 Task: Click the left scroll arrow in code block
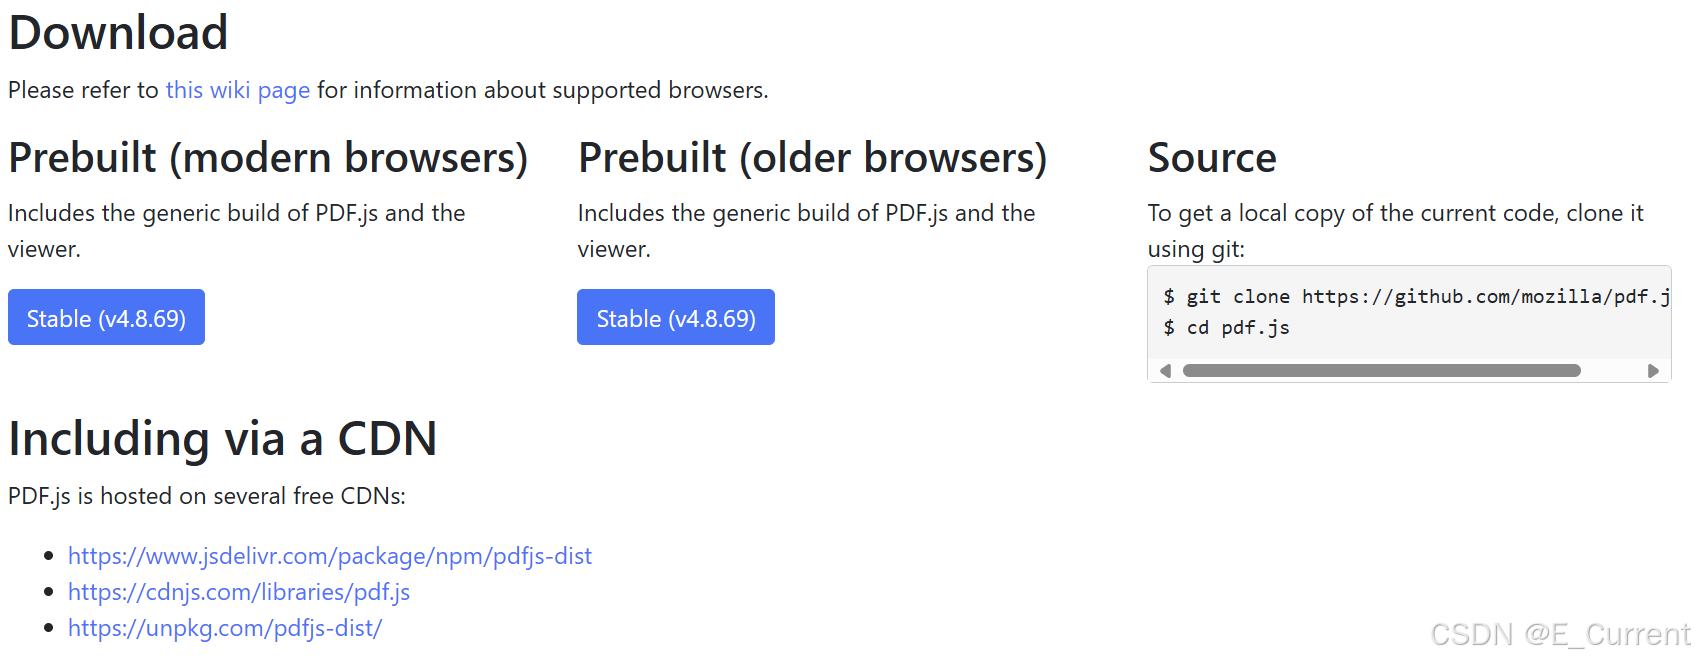pos(1165,371)
